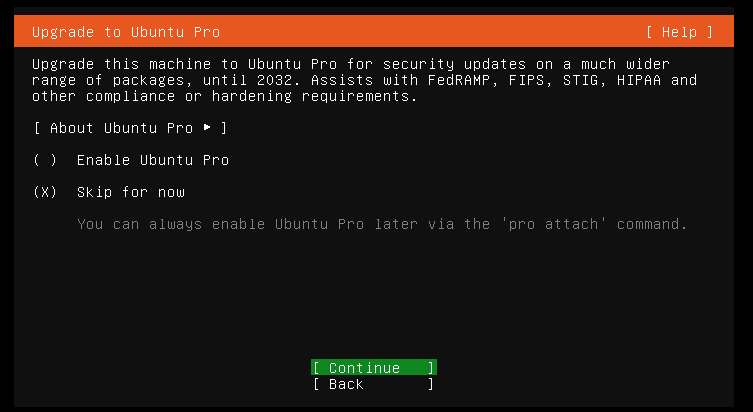The image size is (753, 412).
Task: Click the security updates description paragraph
Action: click(x=364, y=80)
